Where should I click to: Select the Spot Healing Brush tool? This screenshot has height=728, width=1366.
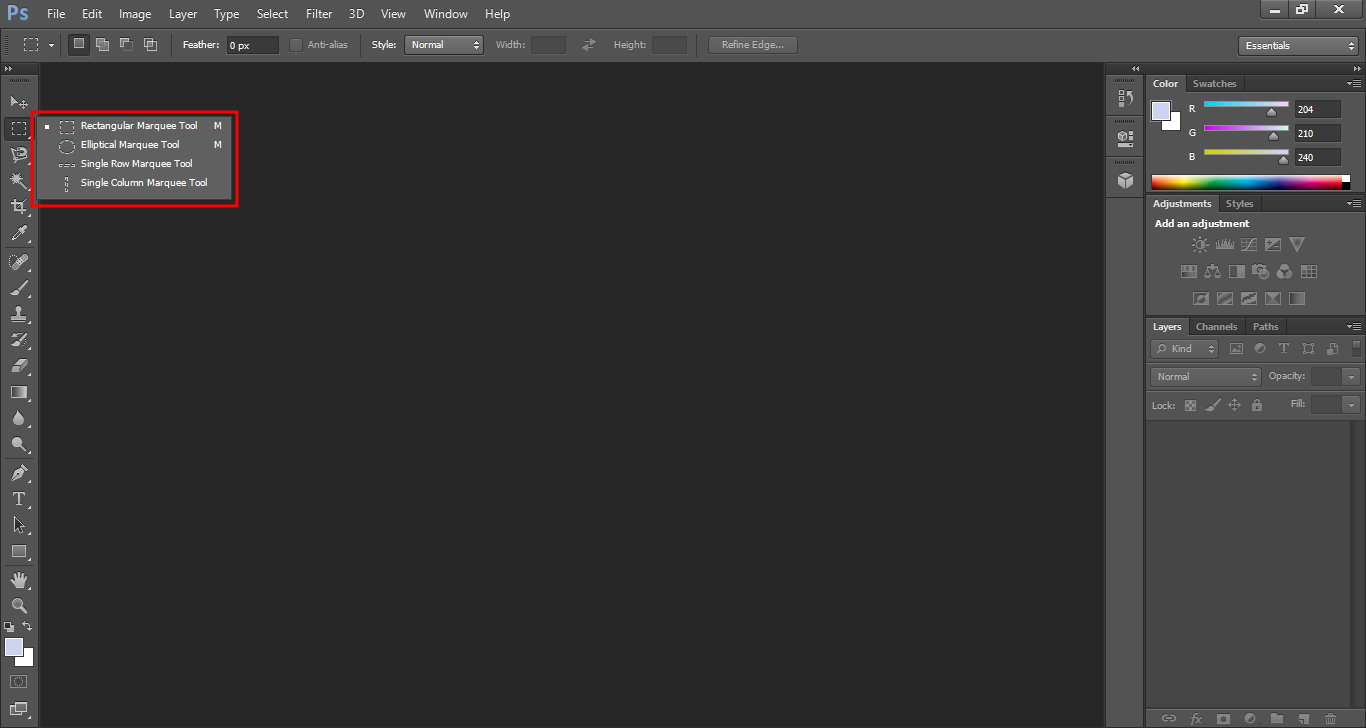[x=19, y=262]
